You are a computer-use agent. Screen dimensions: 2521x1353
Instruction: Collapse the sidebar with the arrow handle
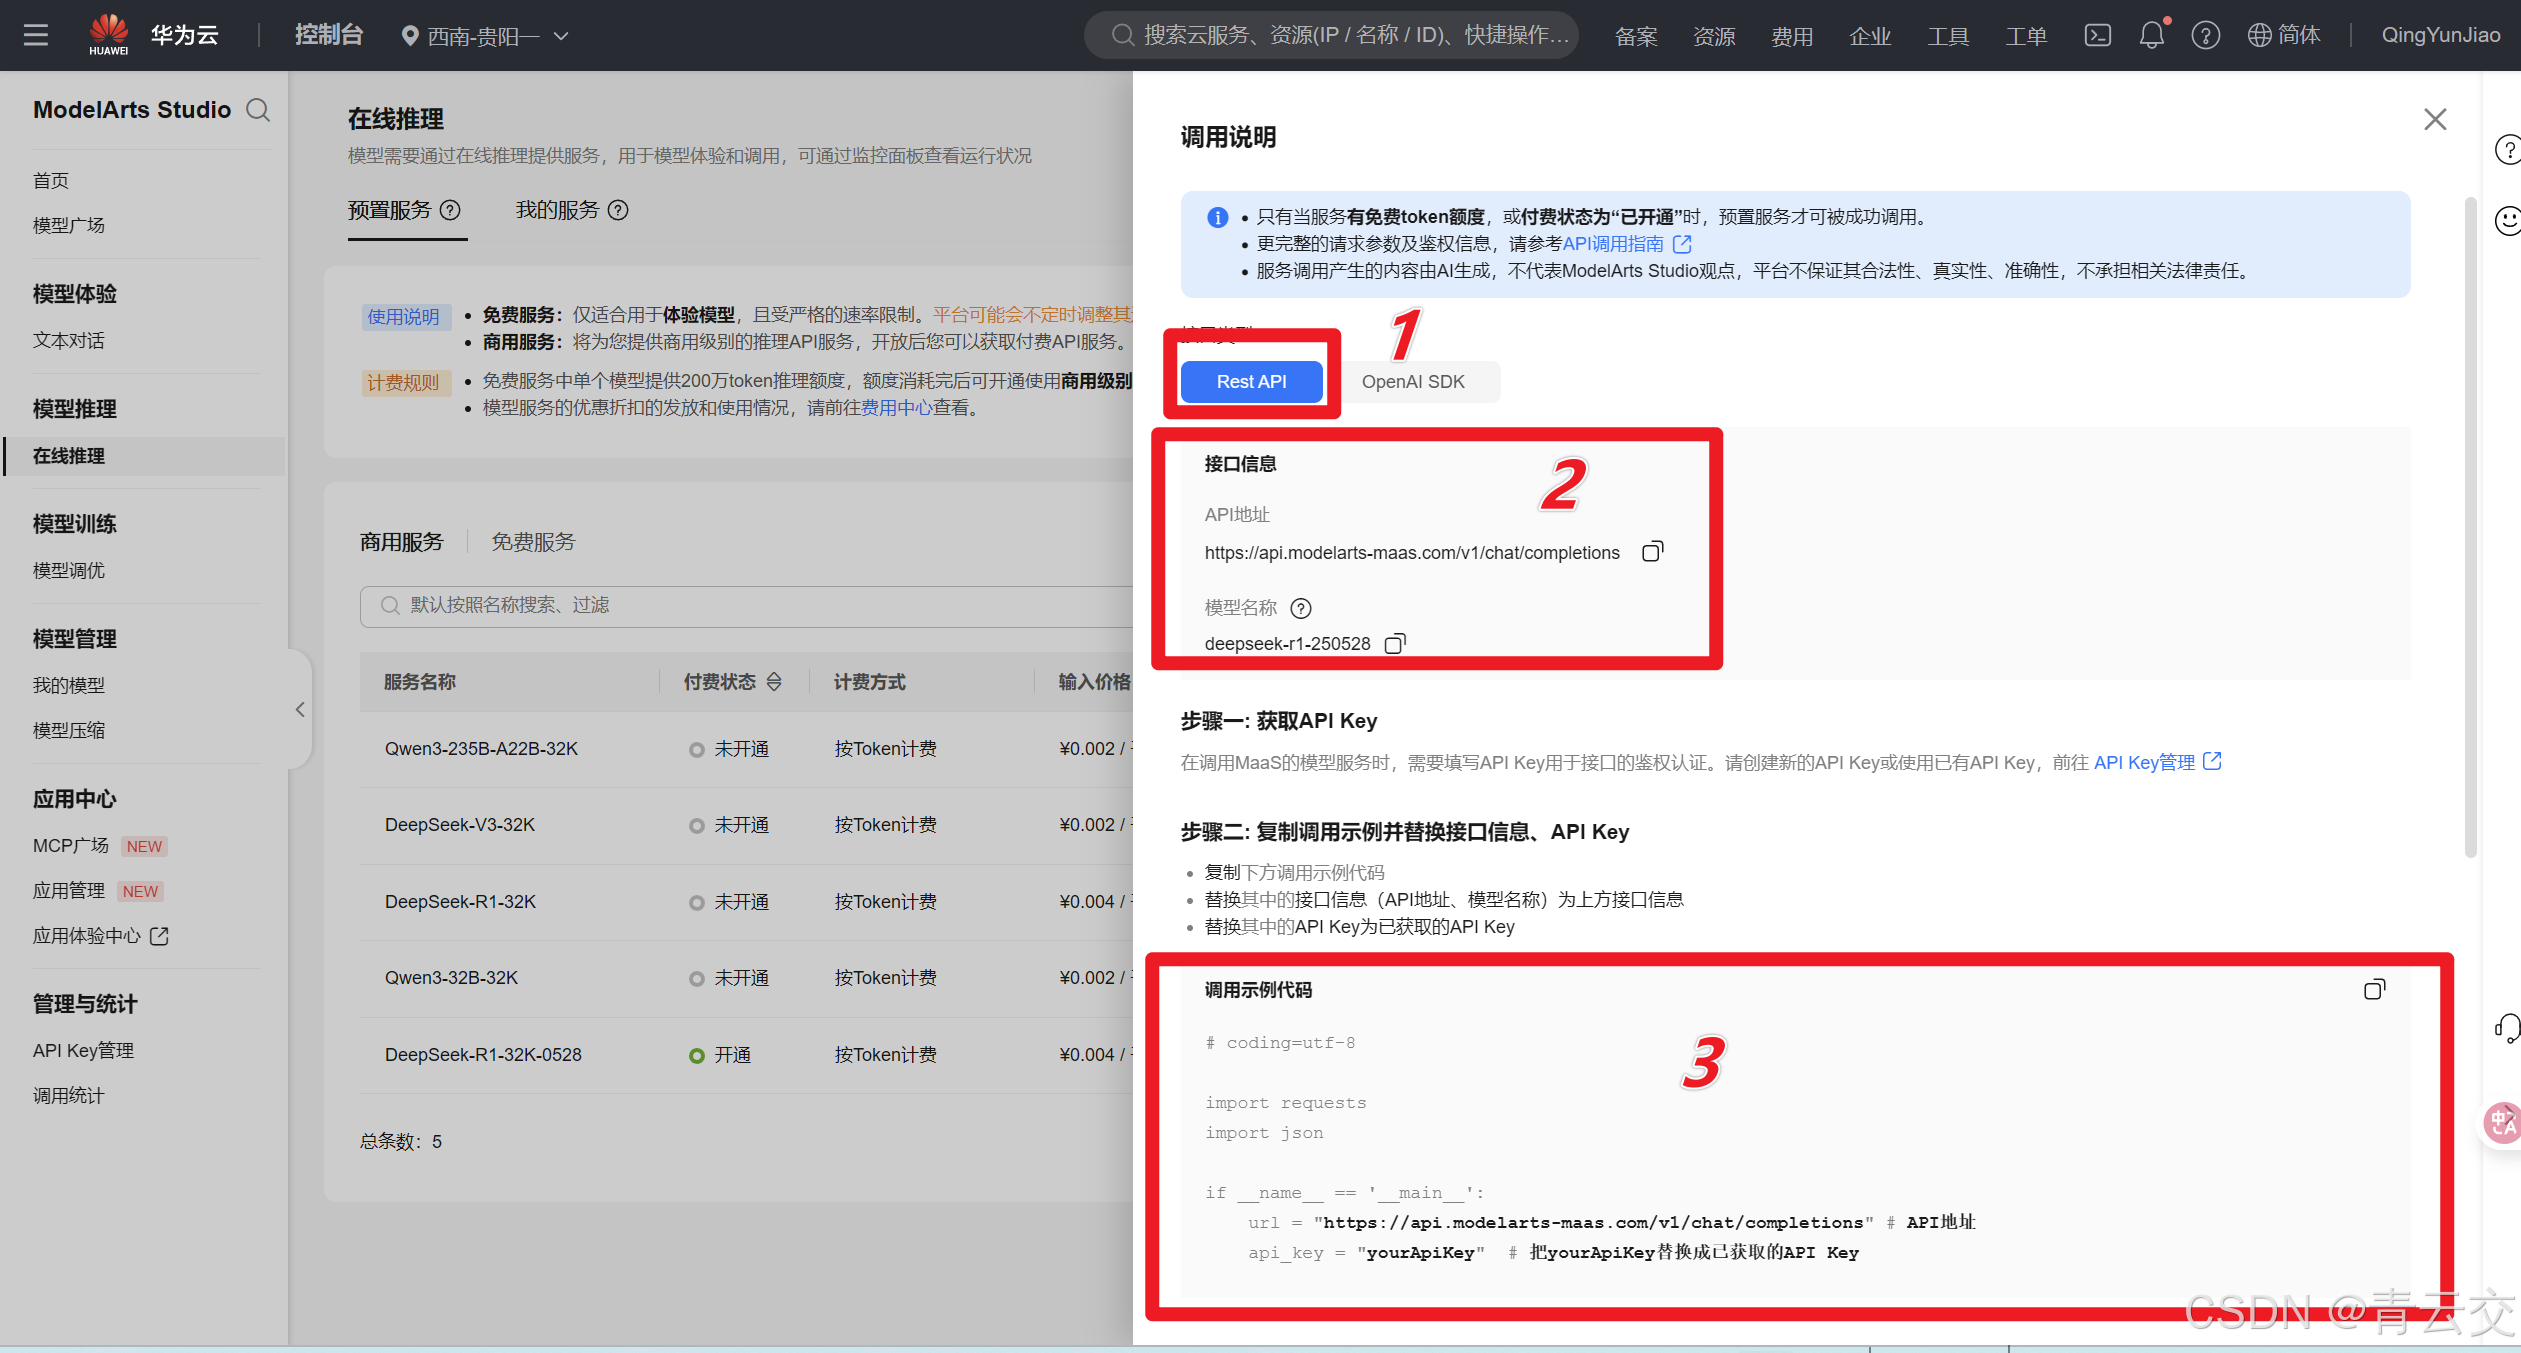(300, 709)
